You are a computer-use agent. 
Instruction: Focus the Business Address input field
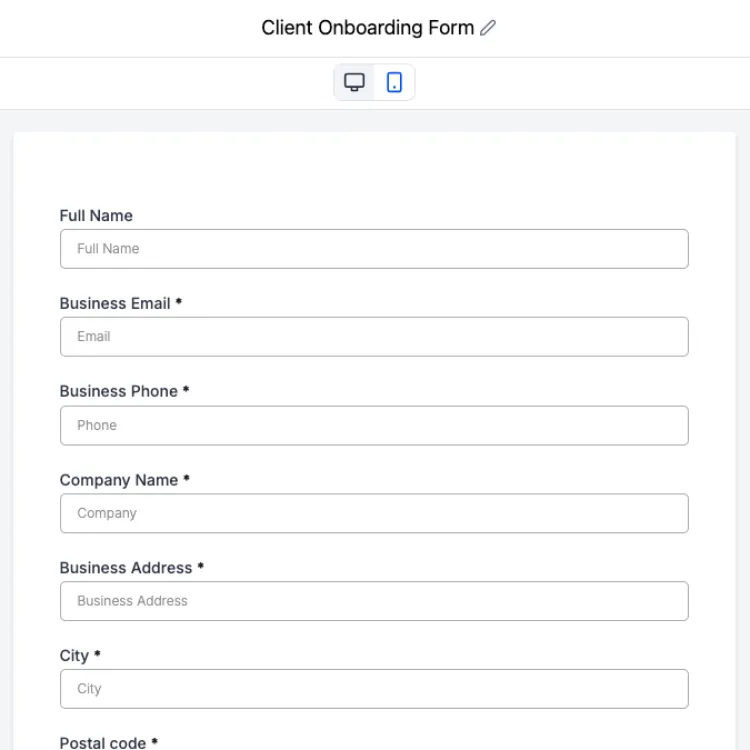(374, 601)
